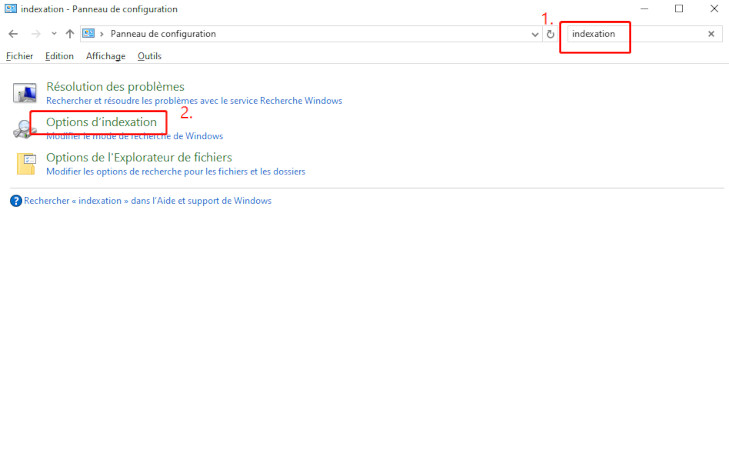
Task: Open the Affichage menu
Action: coord(106,56)
